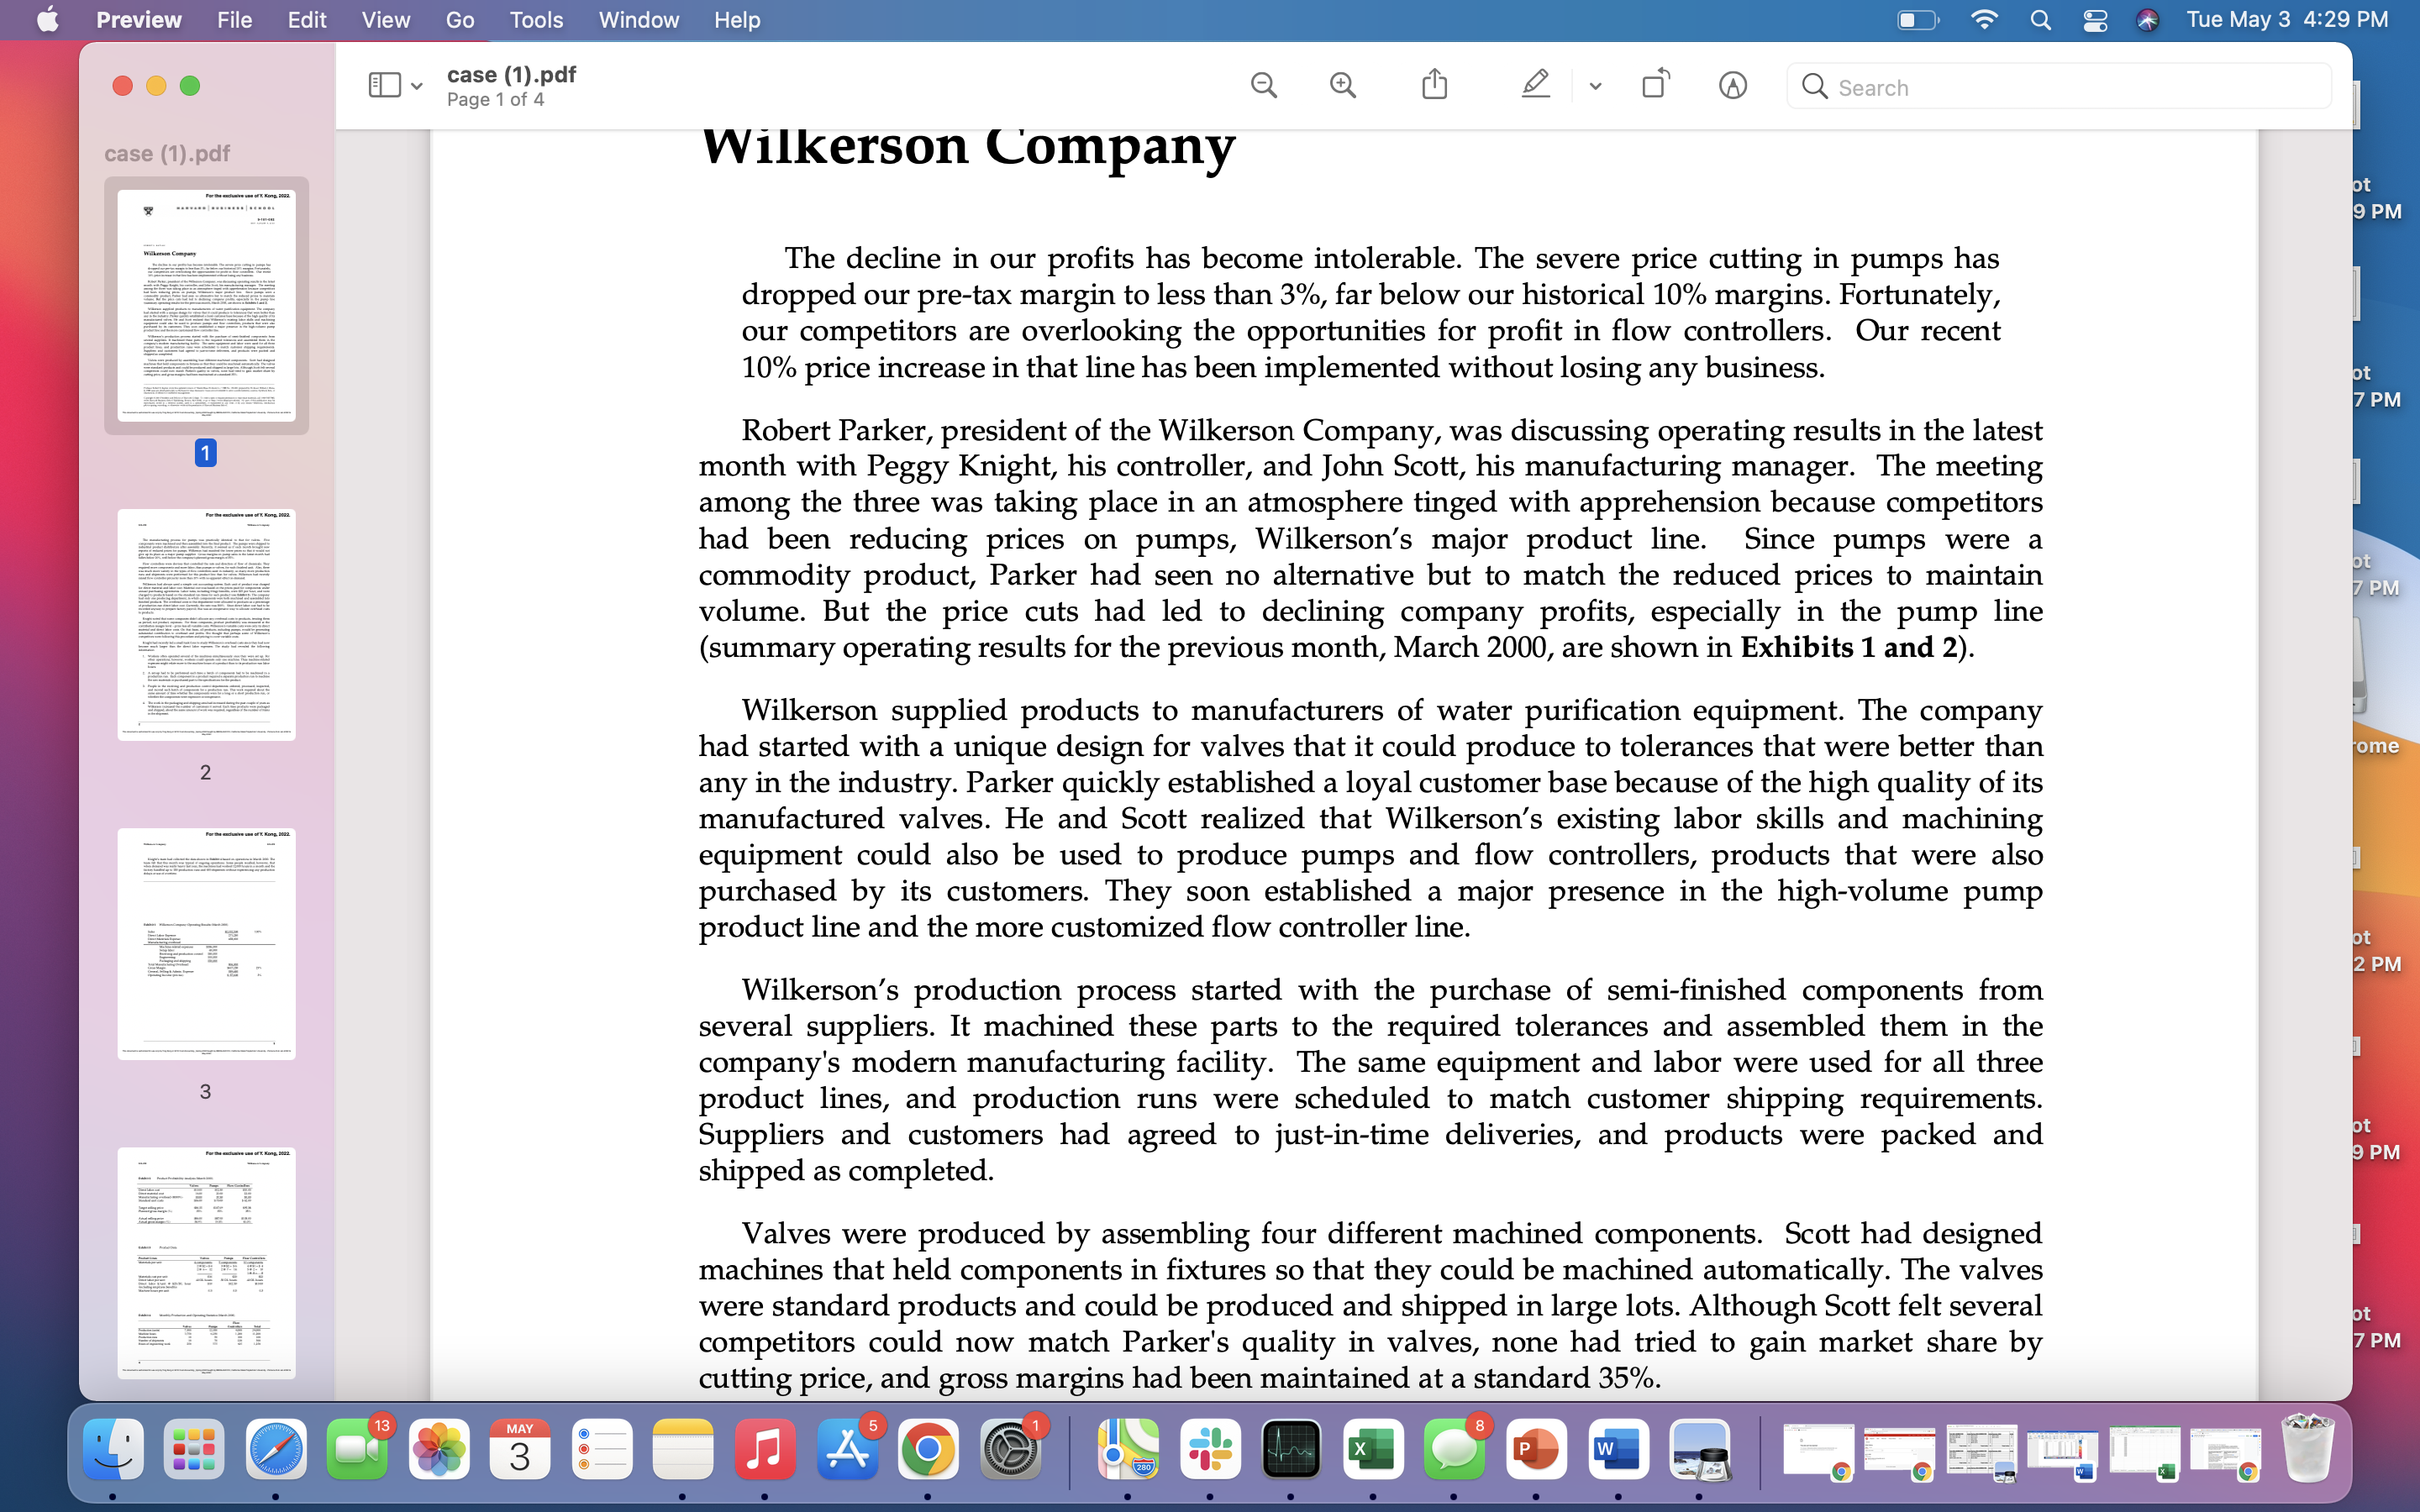Select page 3 thumbnail

pos(206,944)
